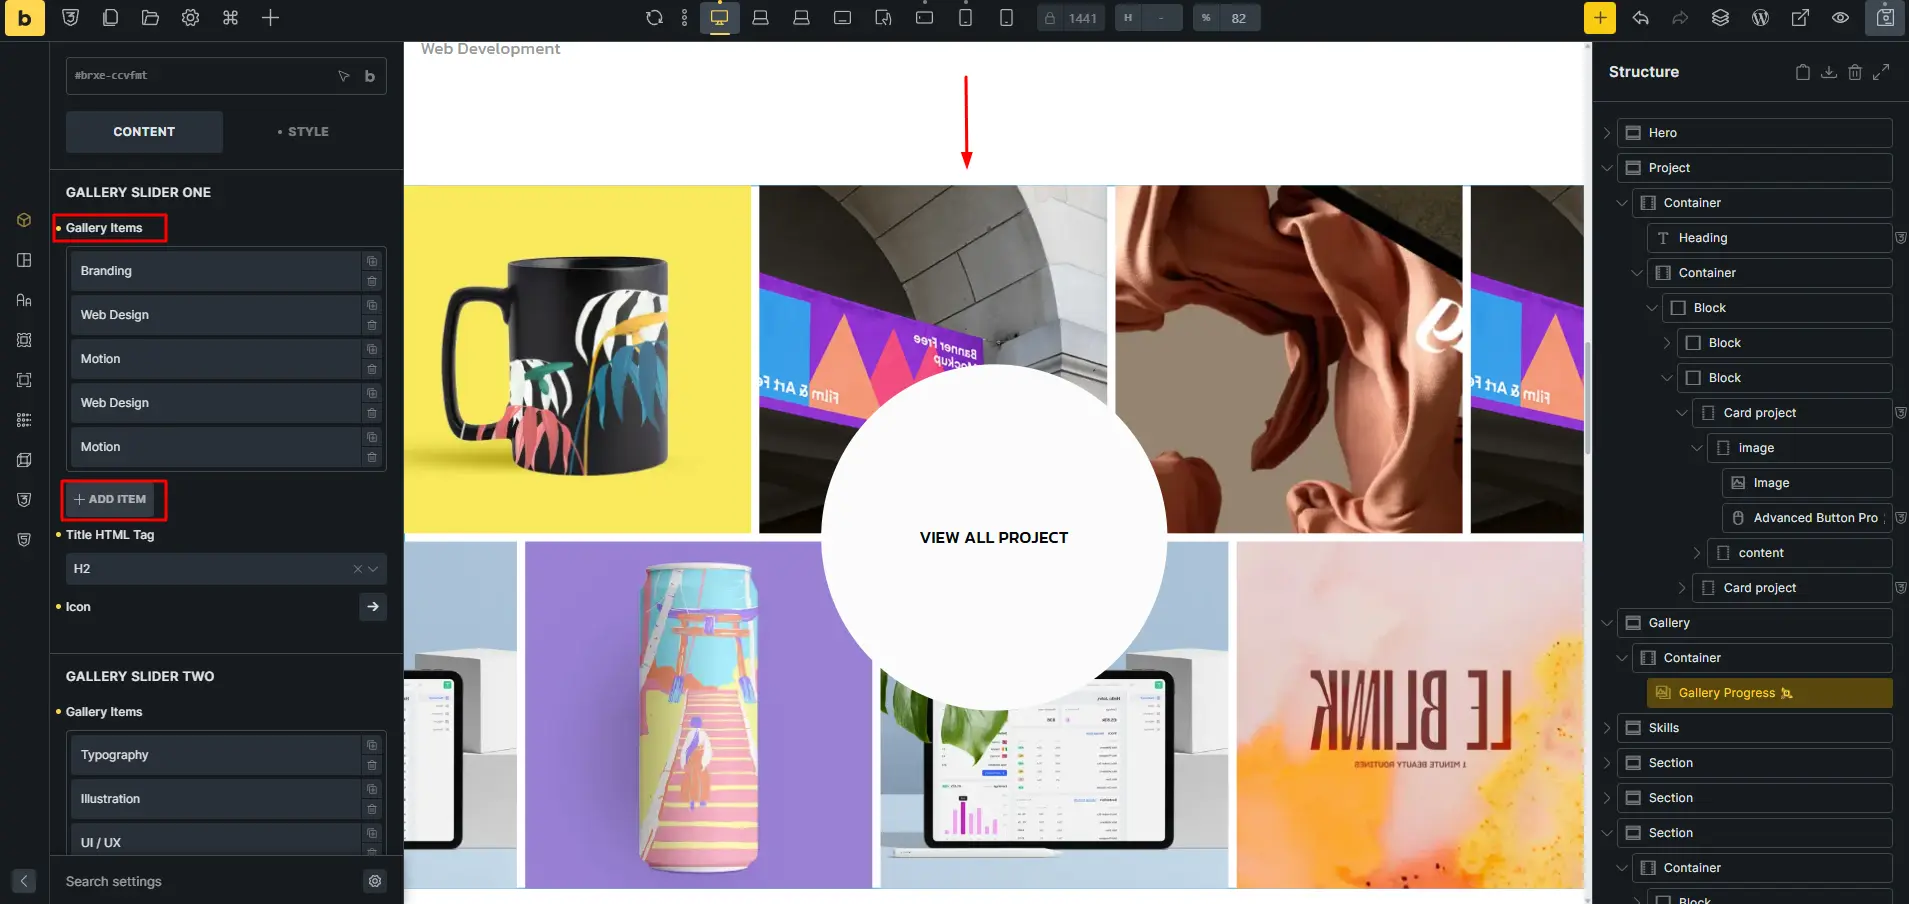Screen dimensions: 1909x904
Task: Click the paste clipboard icon in Structure header
Action: 1802,72
